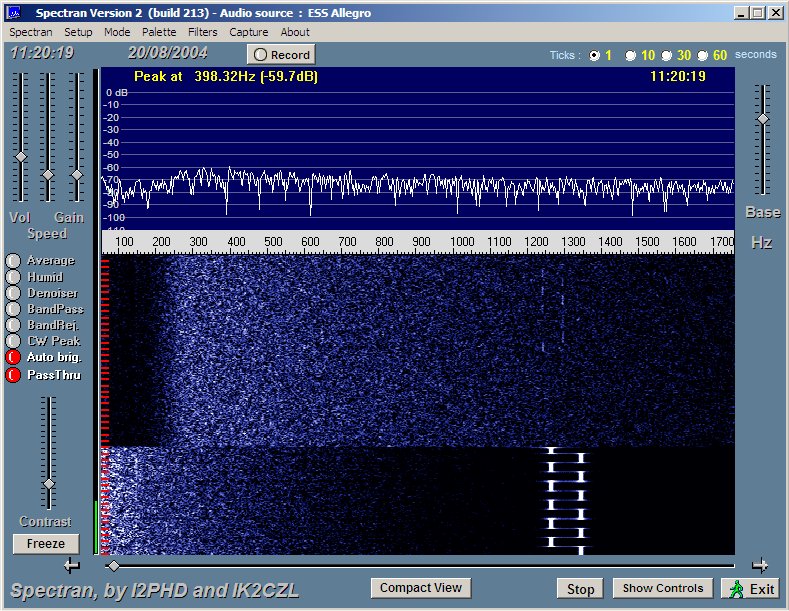Click the Spectran title bar app icon
789x611 pixels.
pyautogui.click(x=14, y=13)
